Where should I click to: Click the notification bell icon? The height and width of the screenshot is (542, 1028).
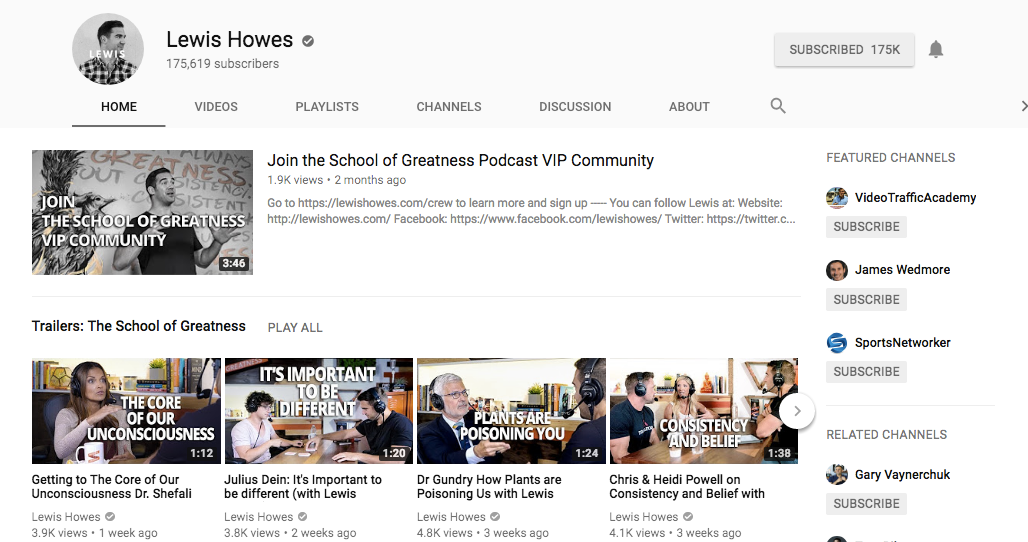coord(936,49)
